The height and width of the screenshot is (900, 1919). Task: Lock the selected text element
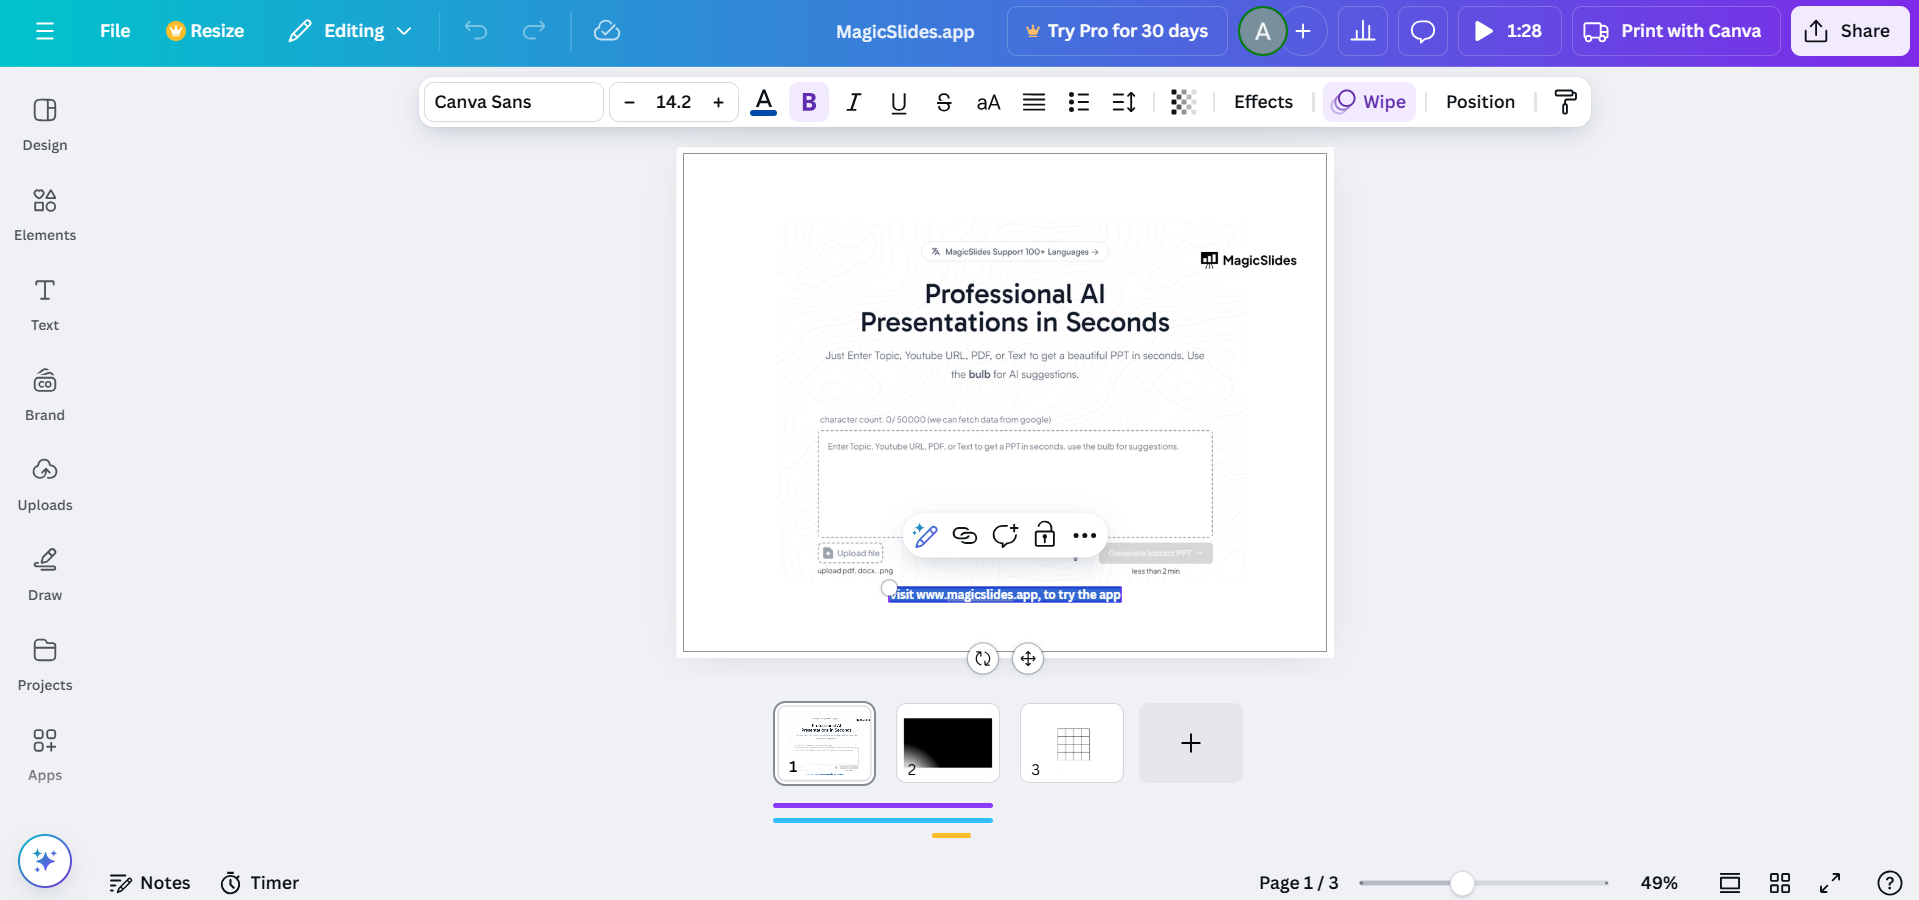point(1045,535)
